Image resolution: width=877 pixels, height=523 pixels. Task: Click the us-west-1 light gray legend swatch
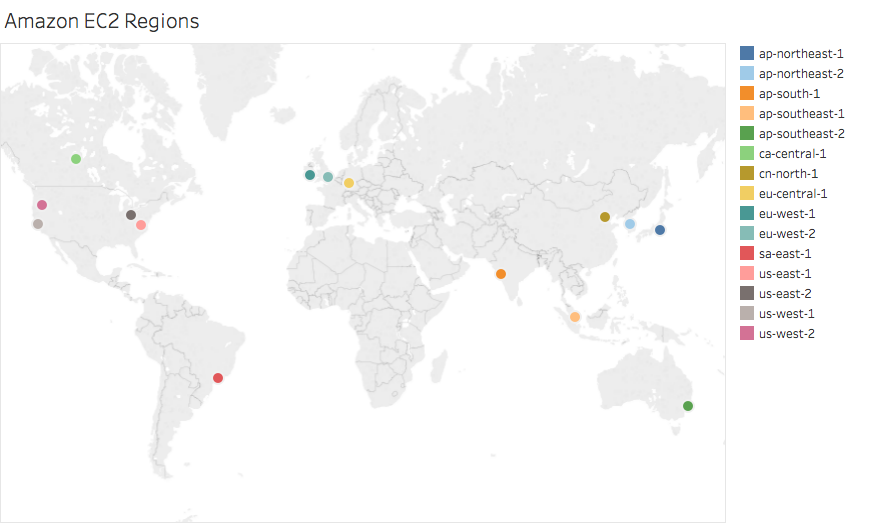pos(747,313)
